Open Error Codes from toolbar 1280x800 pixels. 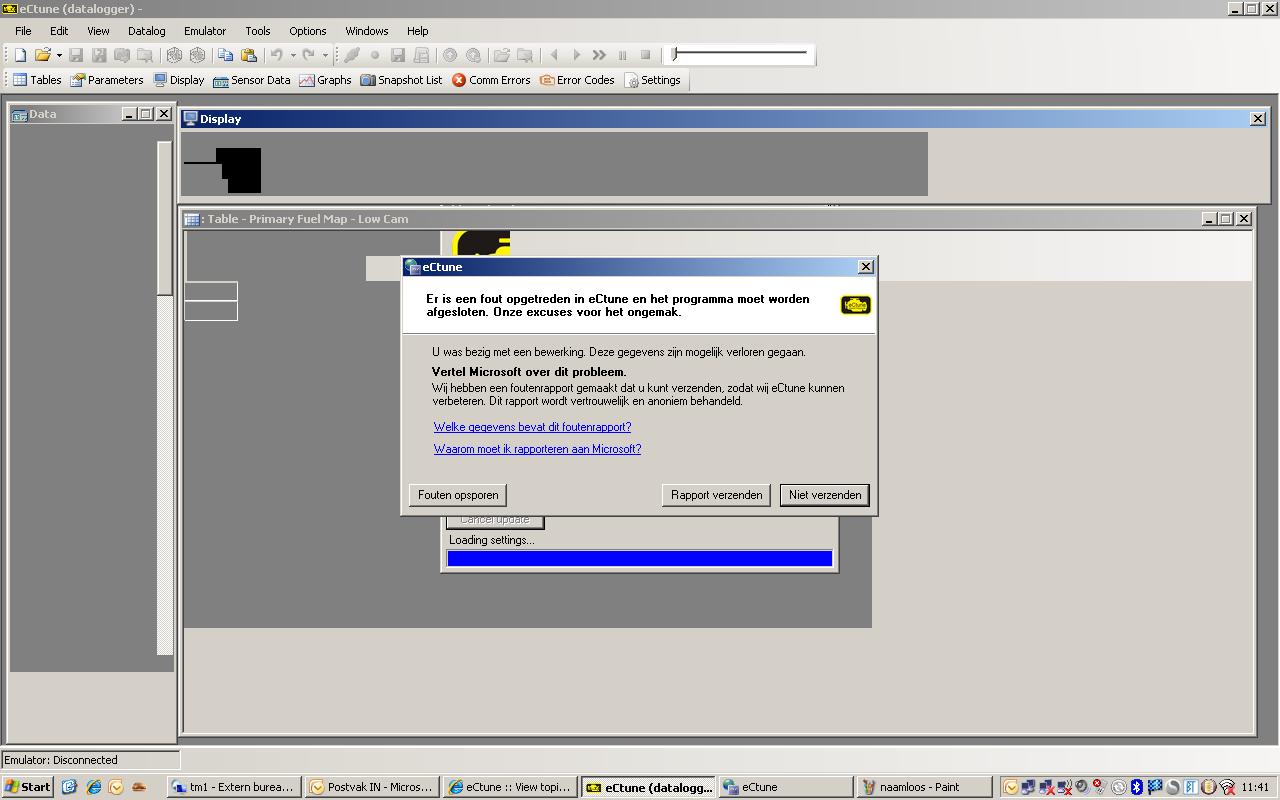point(577,80)
